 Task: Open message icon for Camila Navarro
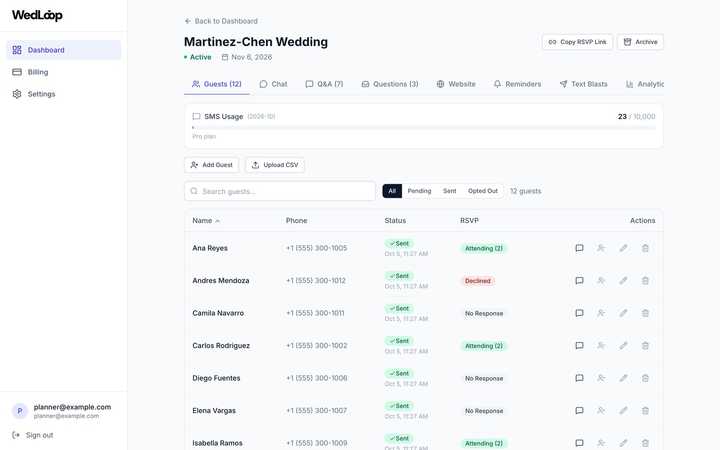[x=579, y=313]
